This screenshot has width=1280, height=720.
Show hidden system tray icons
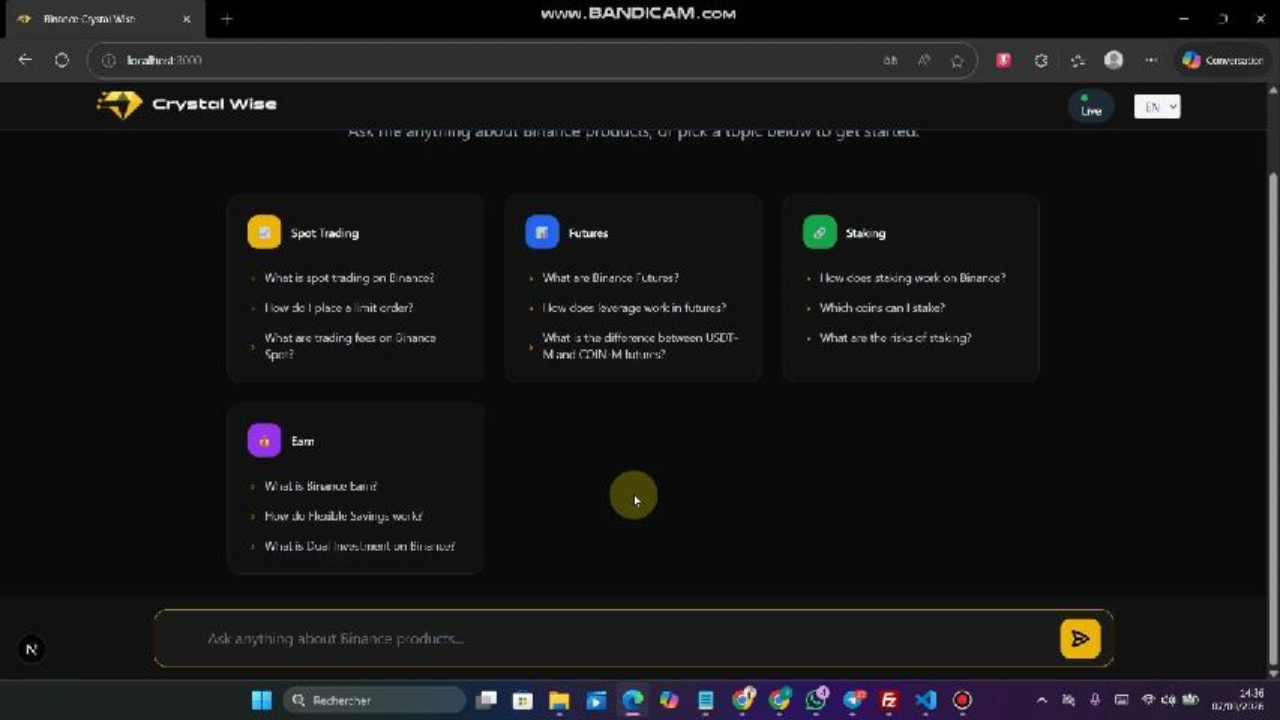pyautogui.click(x=1042, y=700)
